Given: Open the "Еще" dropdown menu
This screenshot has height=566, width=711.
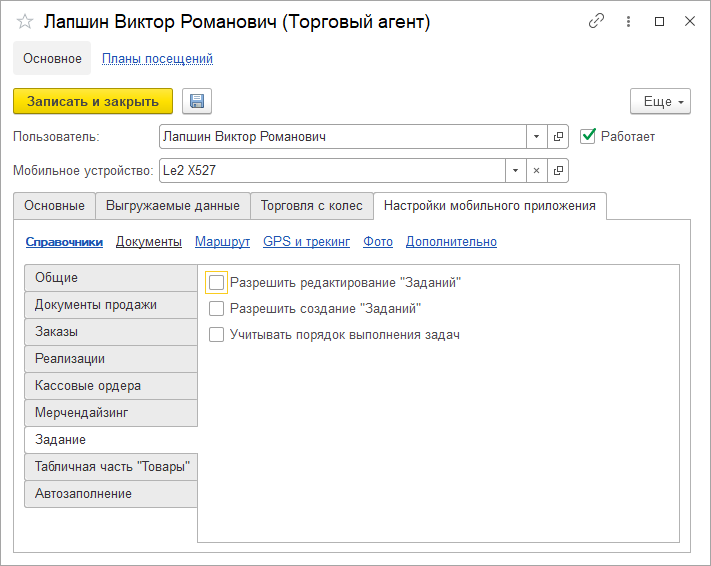Looking at the screenshot, I should coord(660,101).
